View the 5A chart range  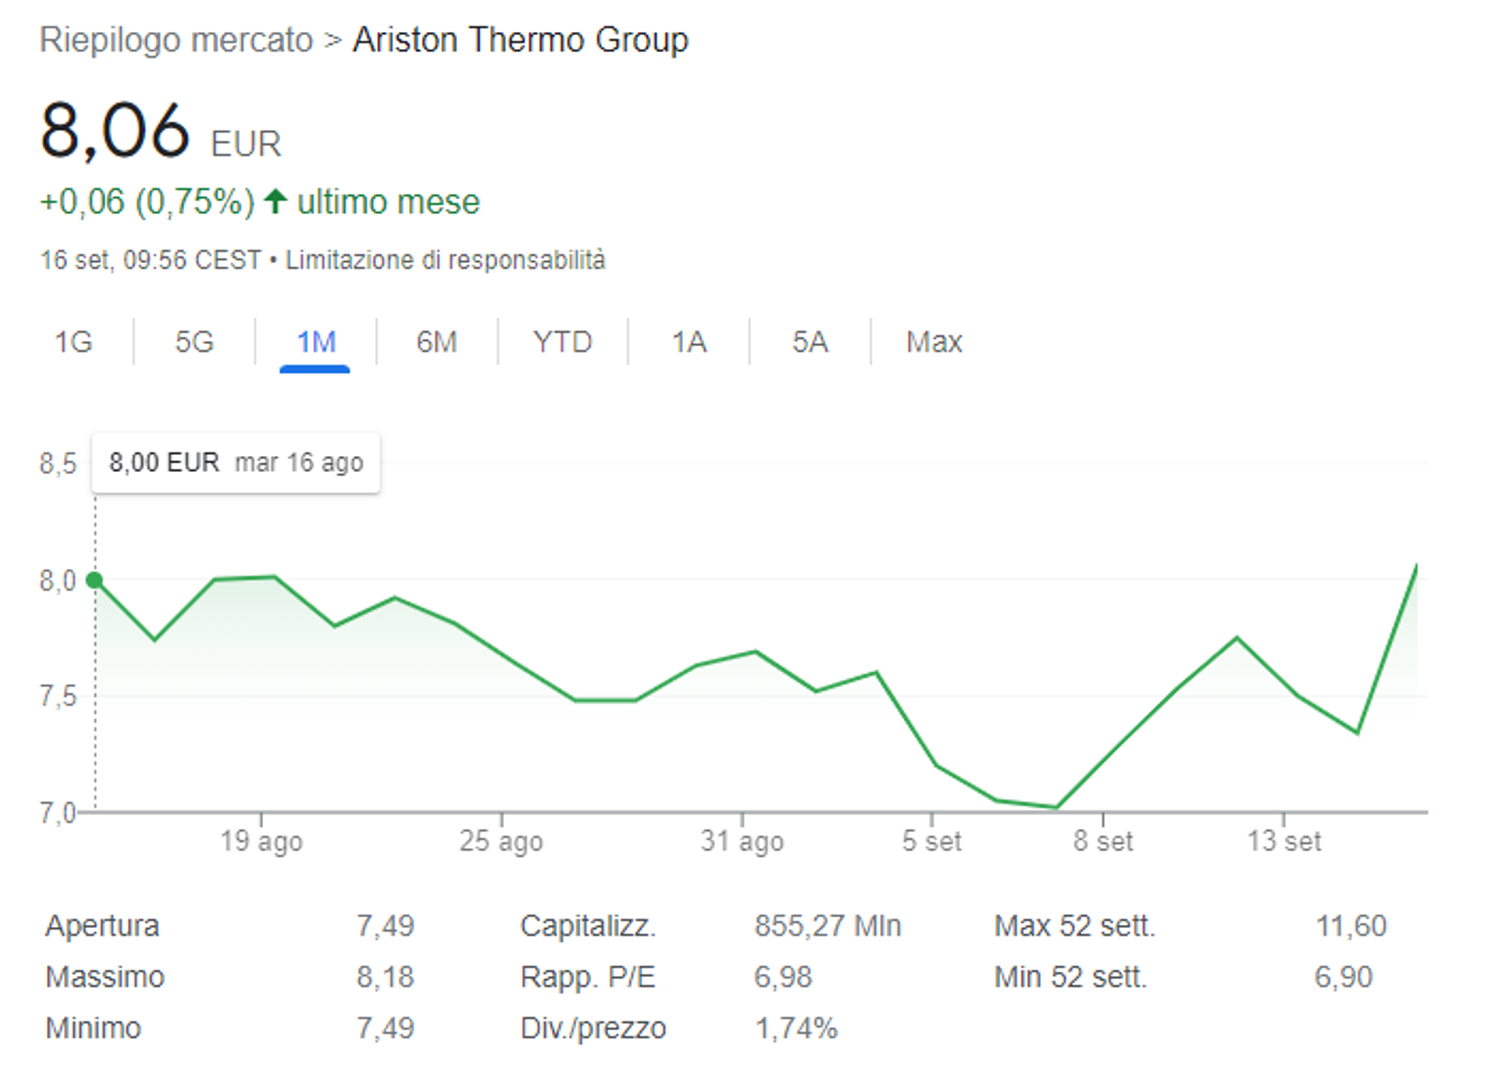(810, 342)
